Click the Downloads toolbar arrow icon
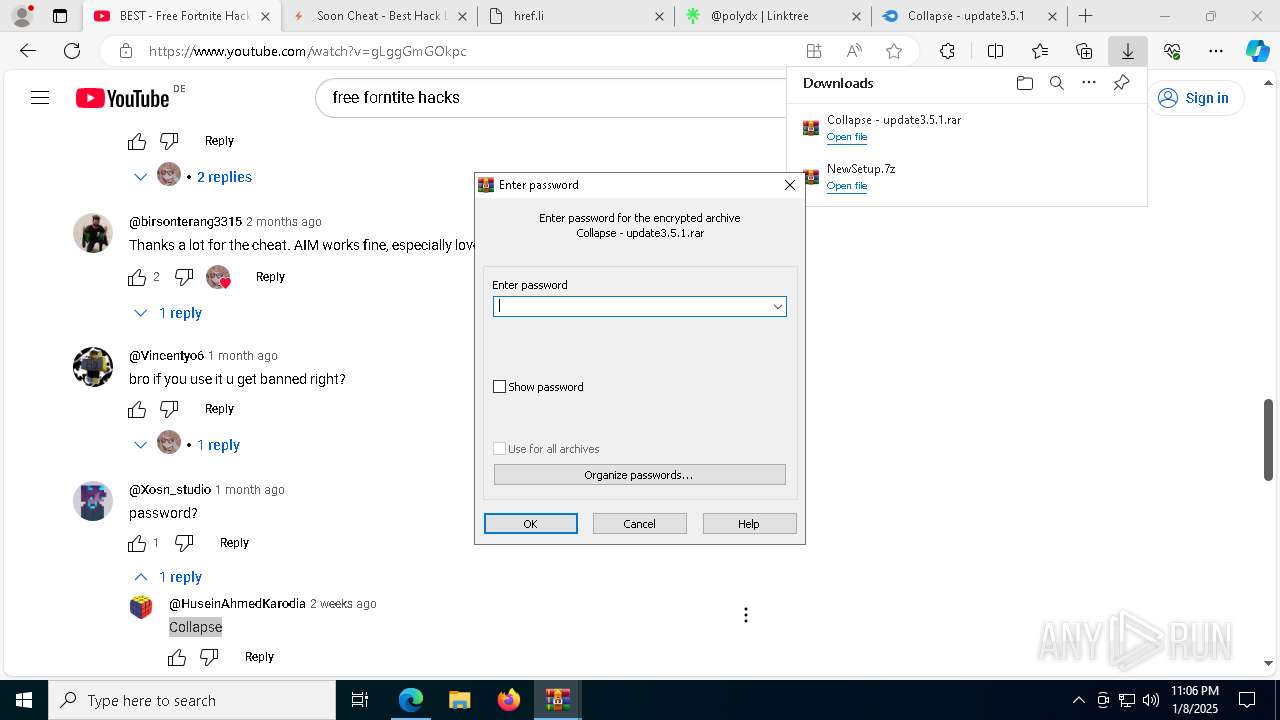This screenshot has height=720, width=1280. (1127, 51)
